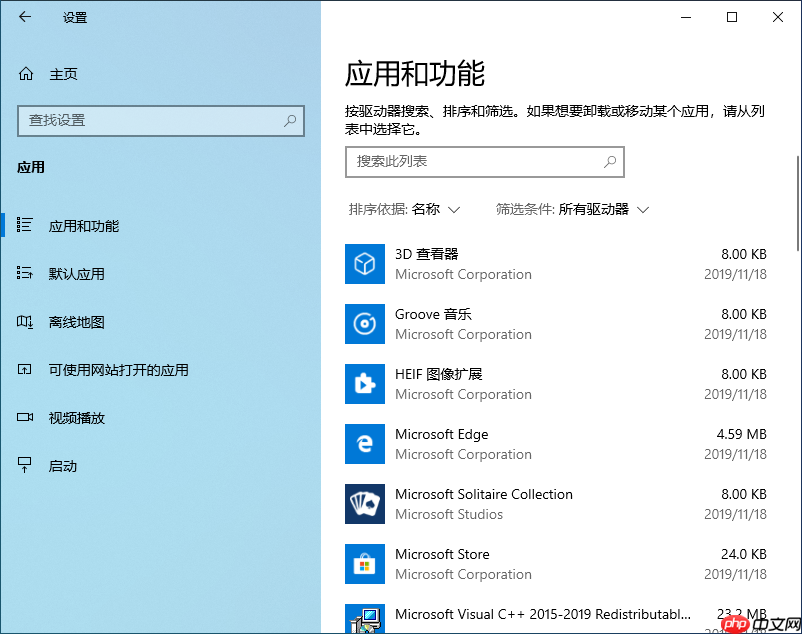Click the 应用和功能 list icon in sidebar
This screenshot has height=634, width=802.
tap(25, 224)
